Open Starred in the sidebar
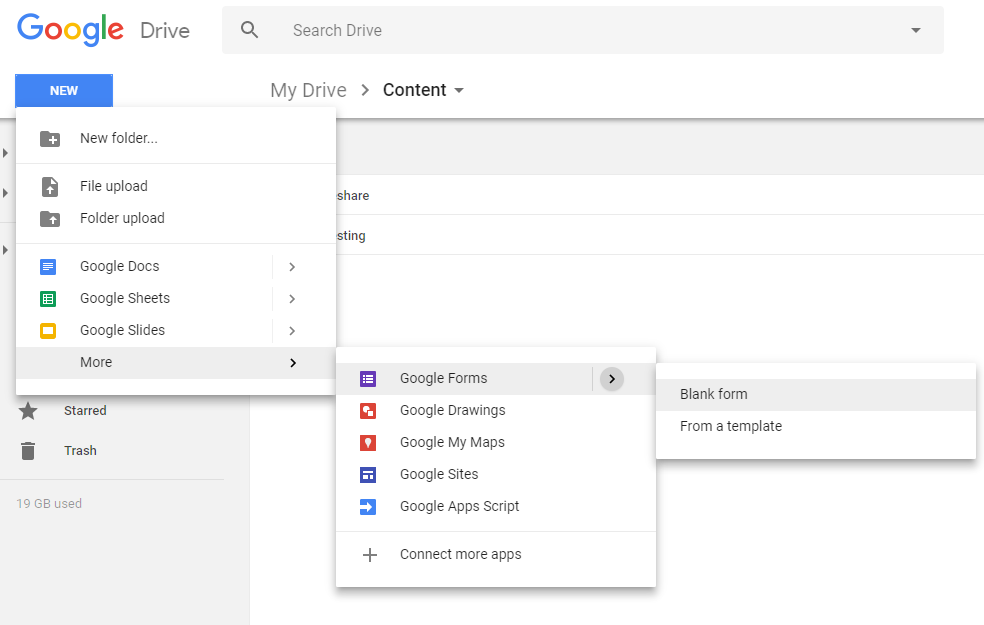This screenshot has width=984, height=625. (85, 411)
